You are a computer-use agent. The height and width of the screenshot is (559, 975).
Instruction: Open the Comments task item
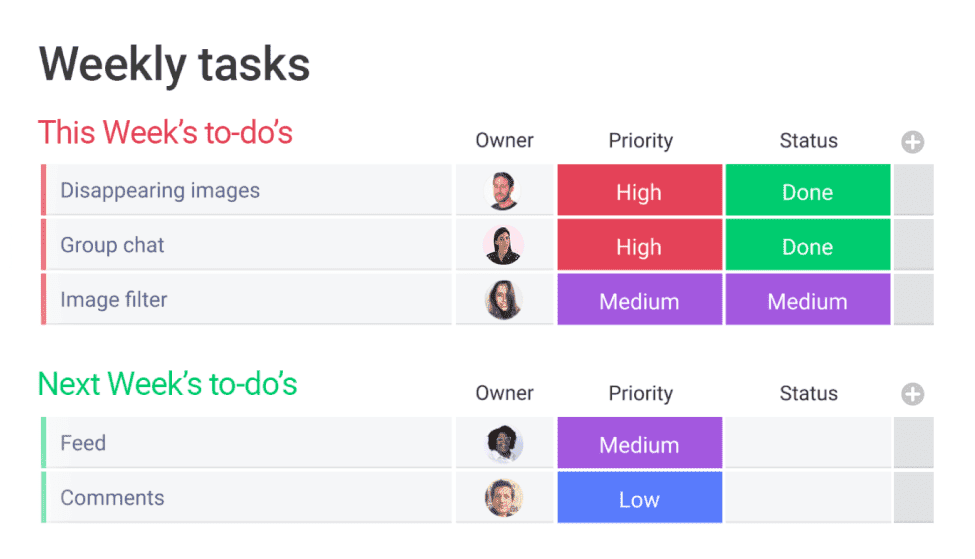pos(246,497)
